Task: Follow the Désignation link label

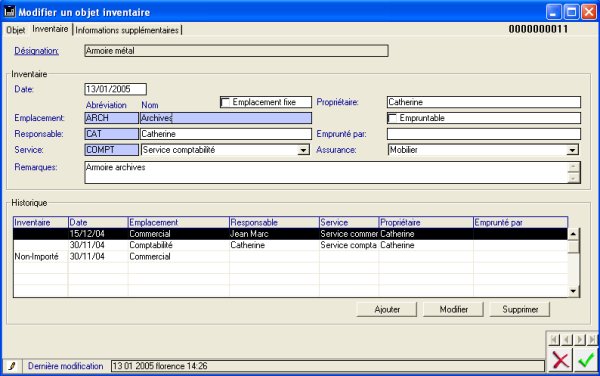Action: click(36, 51)
